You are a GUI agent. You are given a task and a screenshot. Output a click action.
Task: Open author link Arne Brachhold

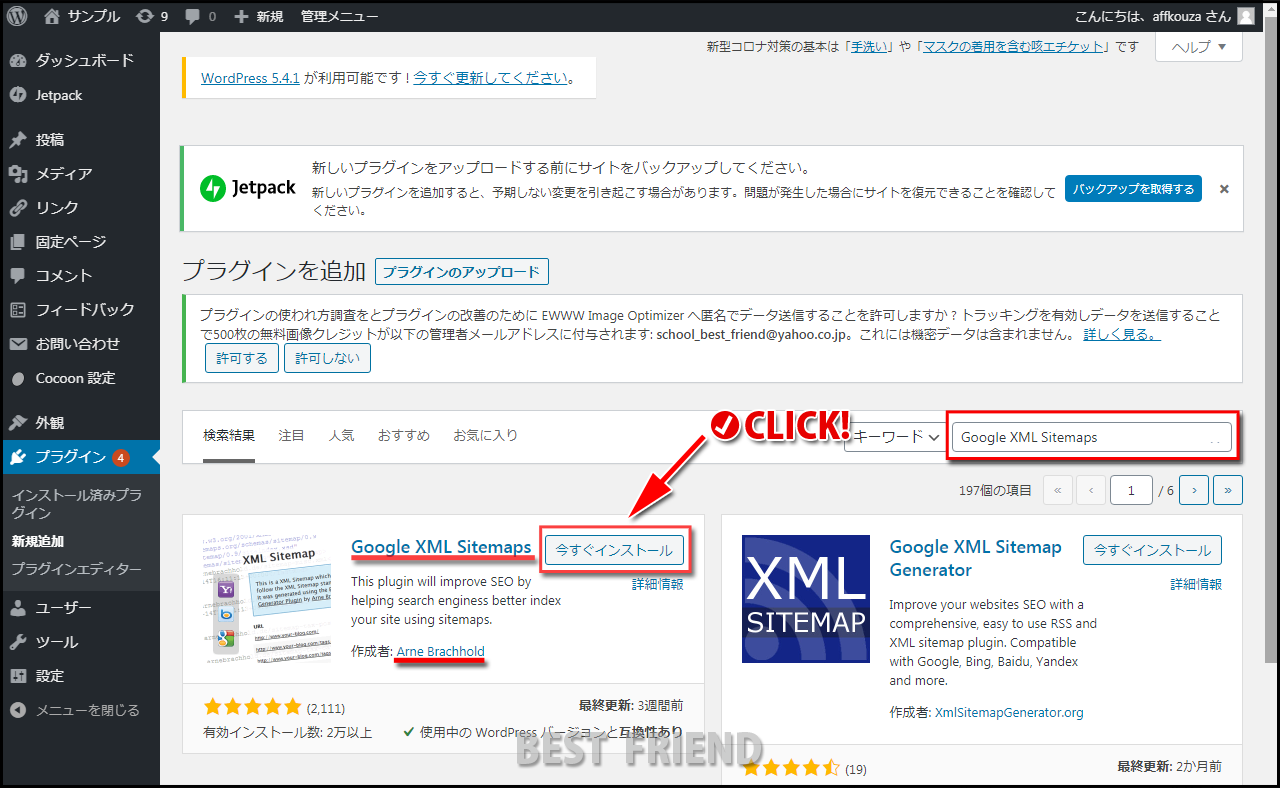(x=441, y=652)
